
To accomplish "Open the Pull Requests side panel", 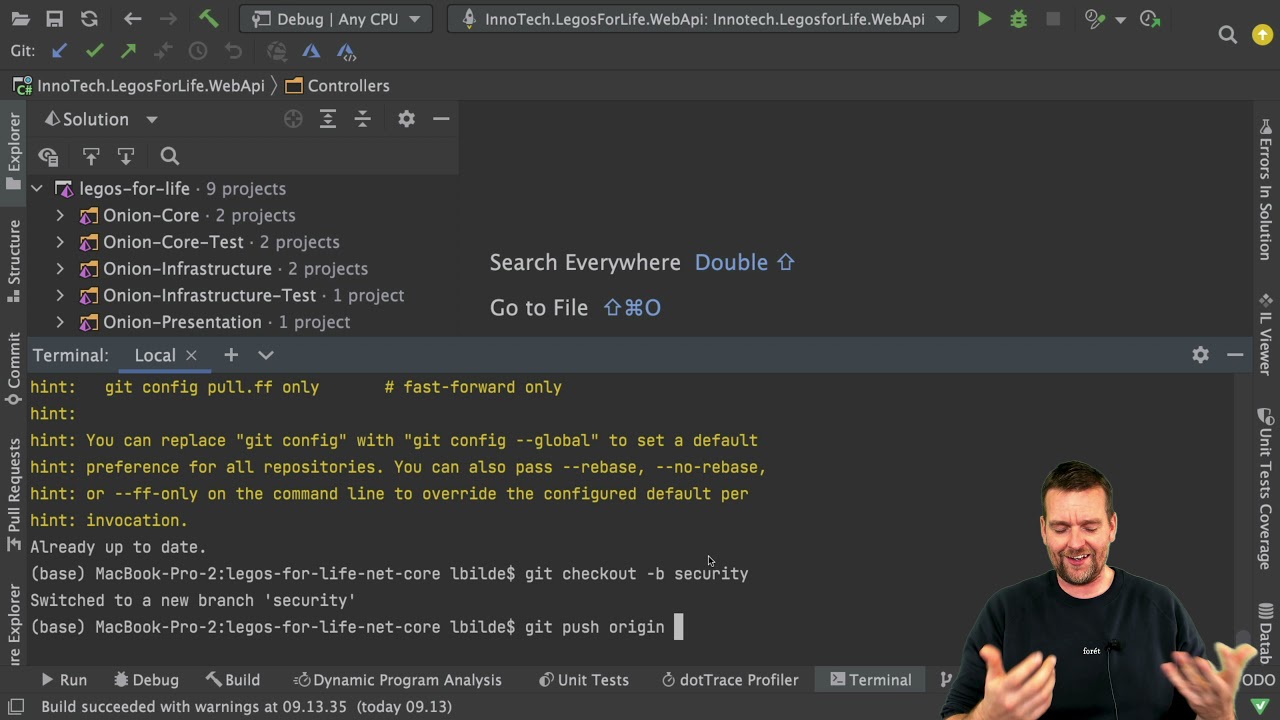I will click(14, 495).
